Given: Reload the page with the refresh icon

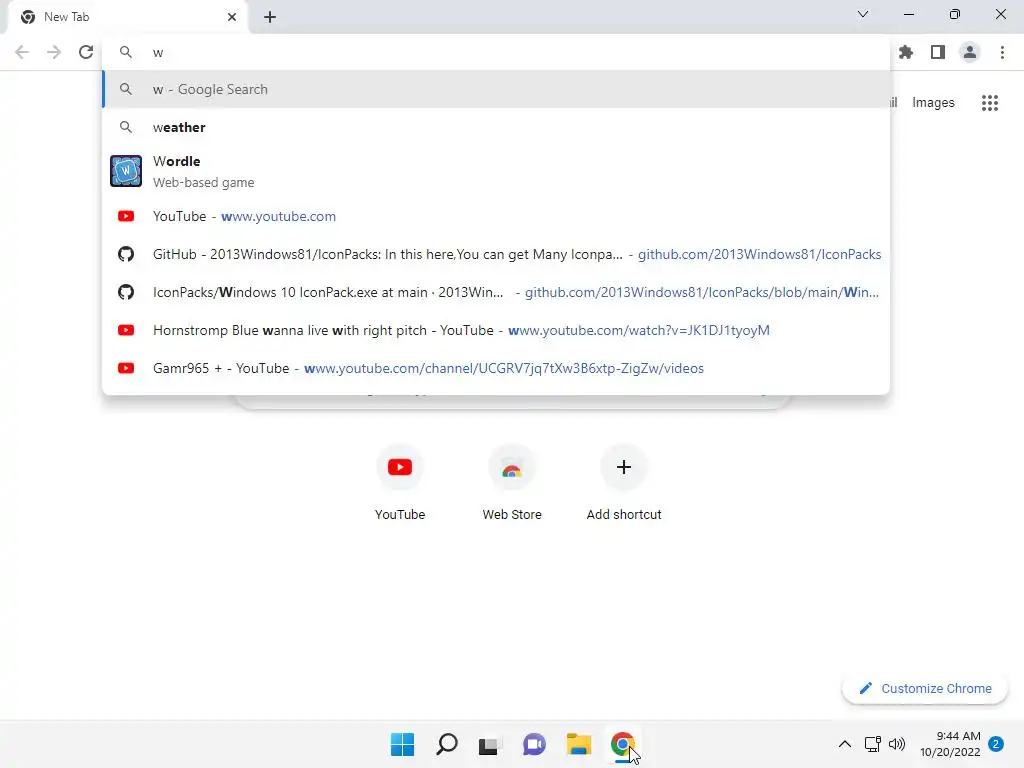Looking at the screenshot, I should point(86,52).
